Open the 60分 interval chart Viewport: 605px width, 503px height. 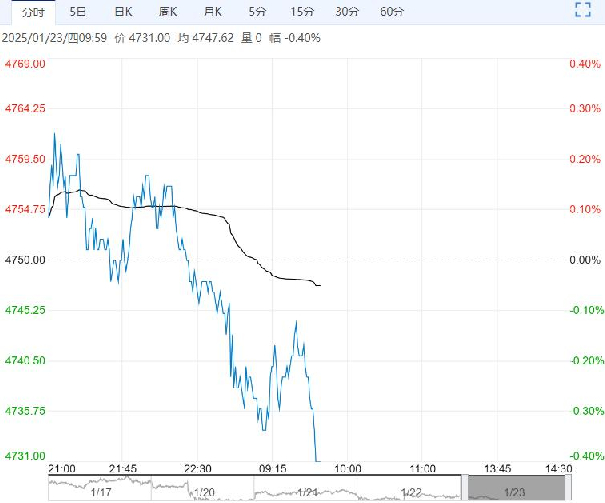click(x=393, y=12)
